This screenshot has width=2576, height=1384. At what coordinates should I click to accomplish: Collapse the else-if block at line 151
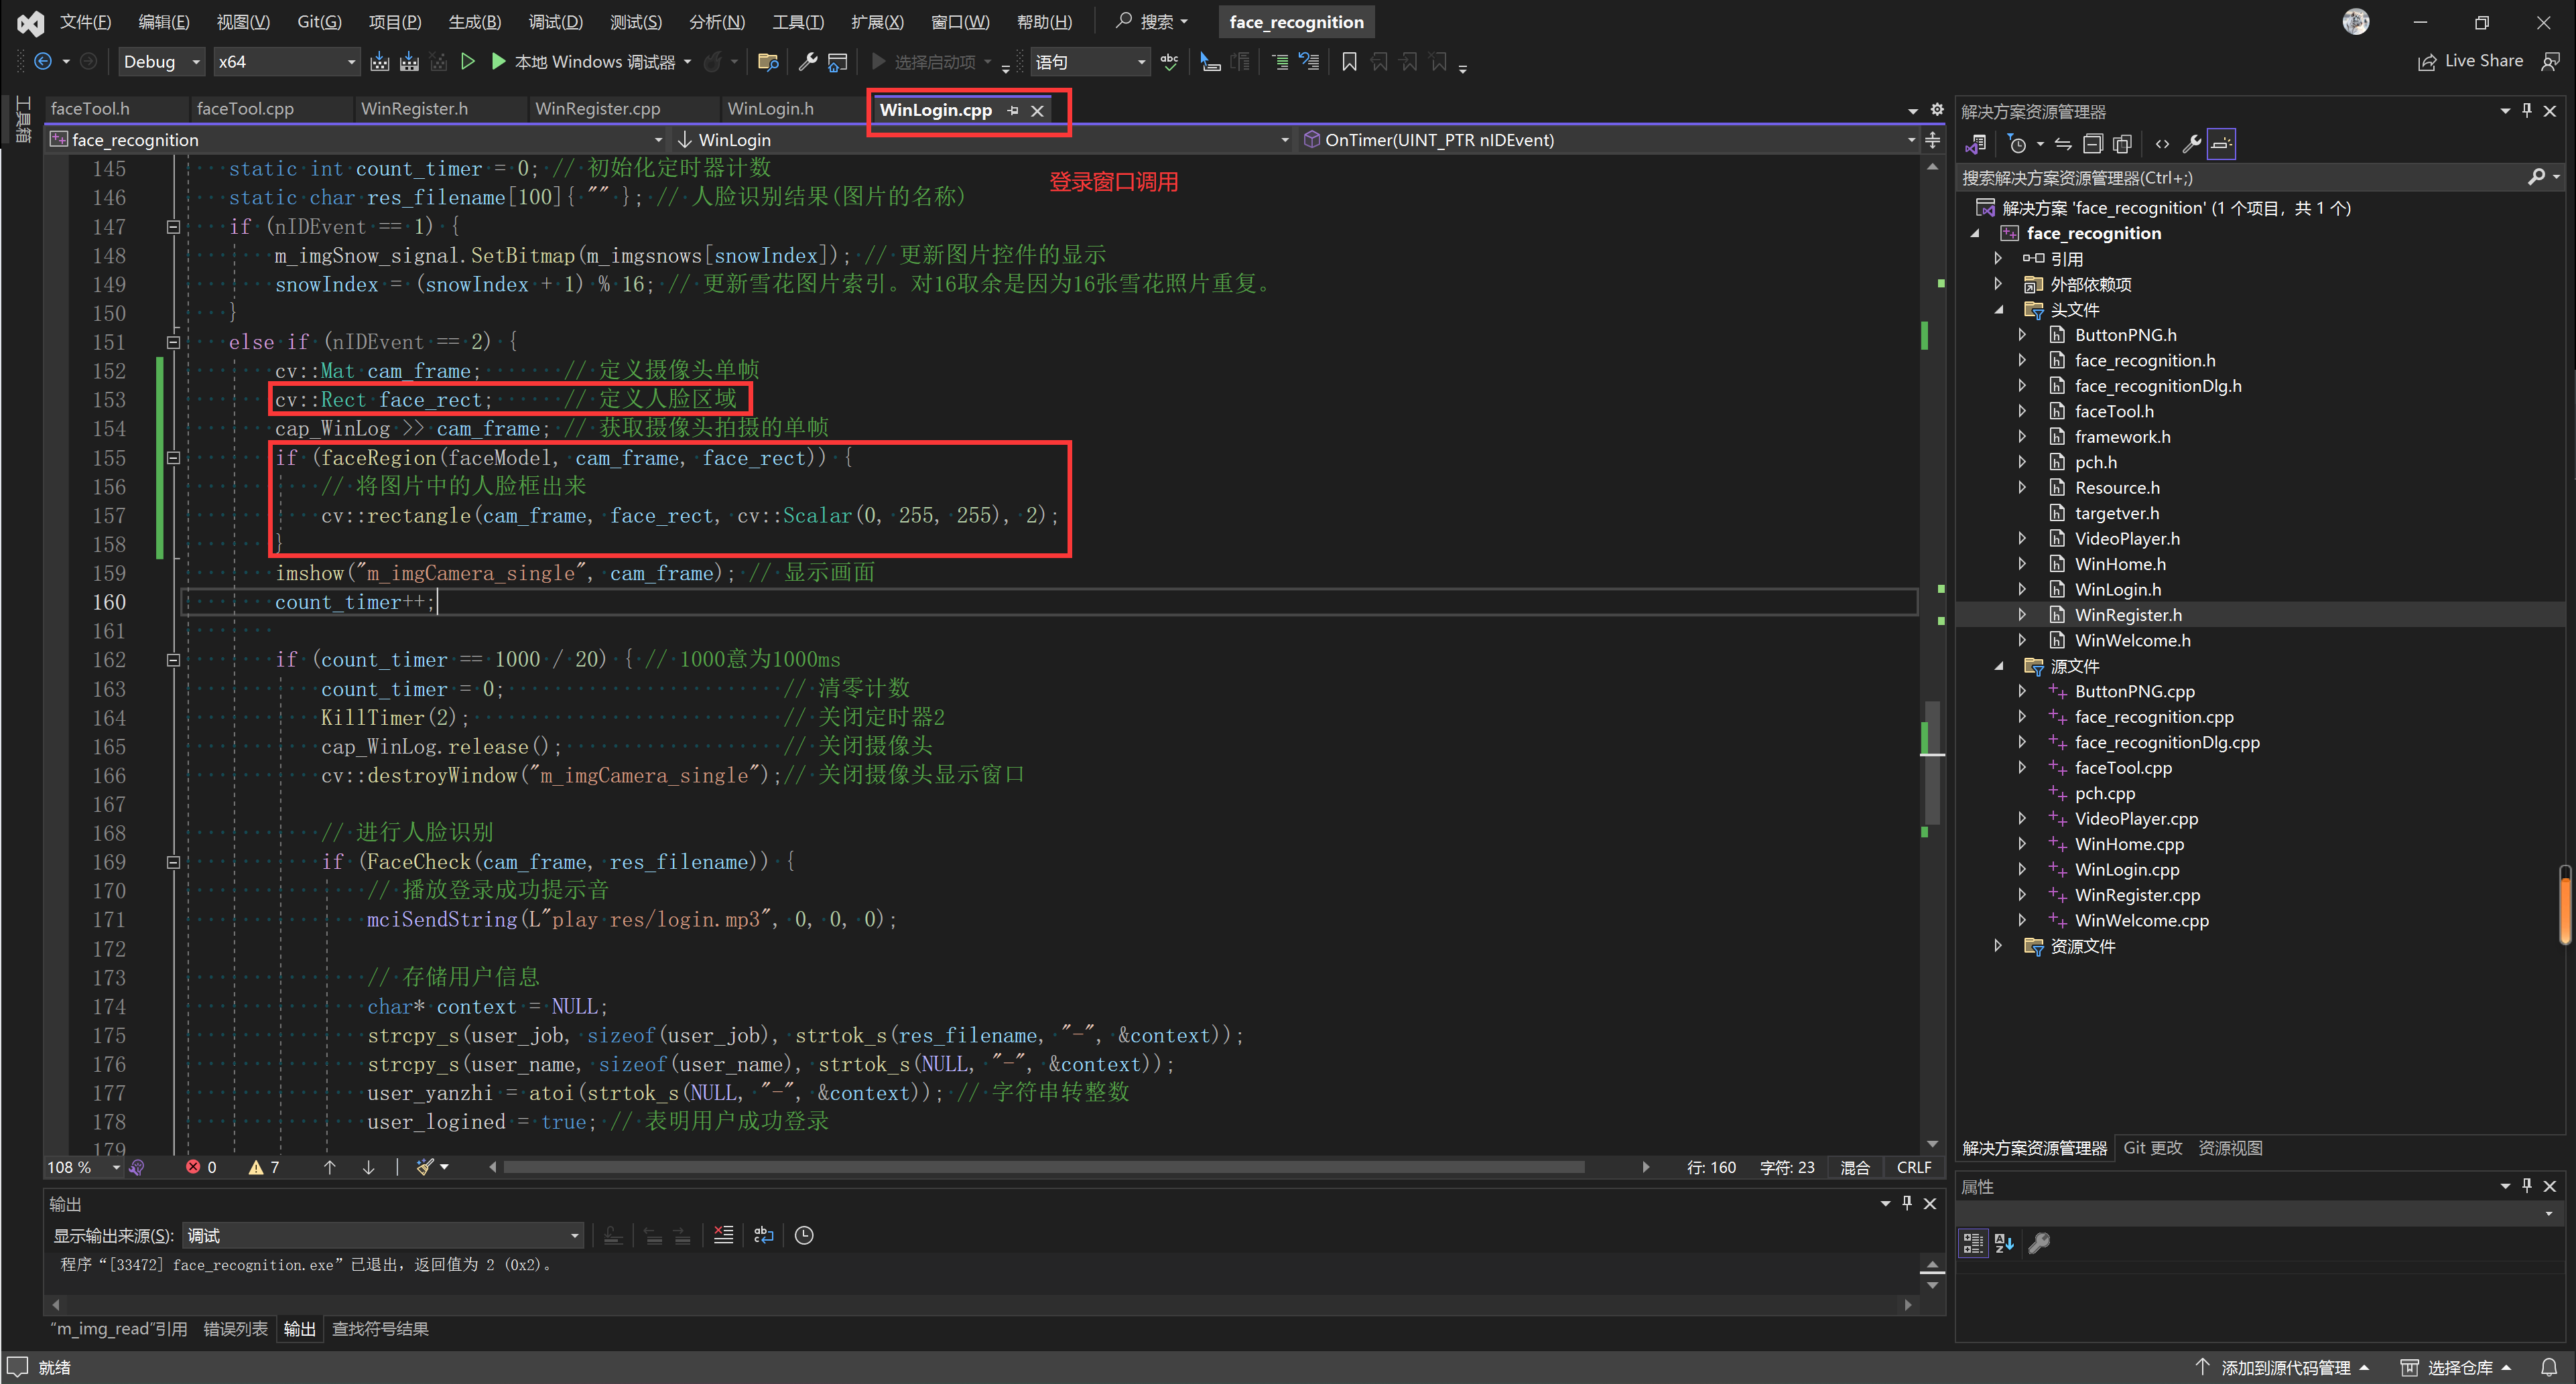pos(173,342)
